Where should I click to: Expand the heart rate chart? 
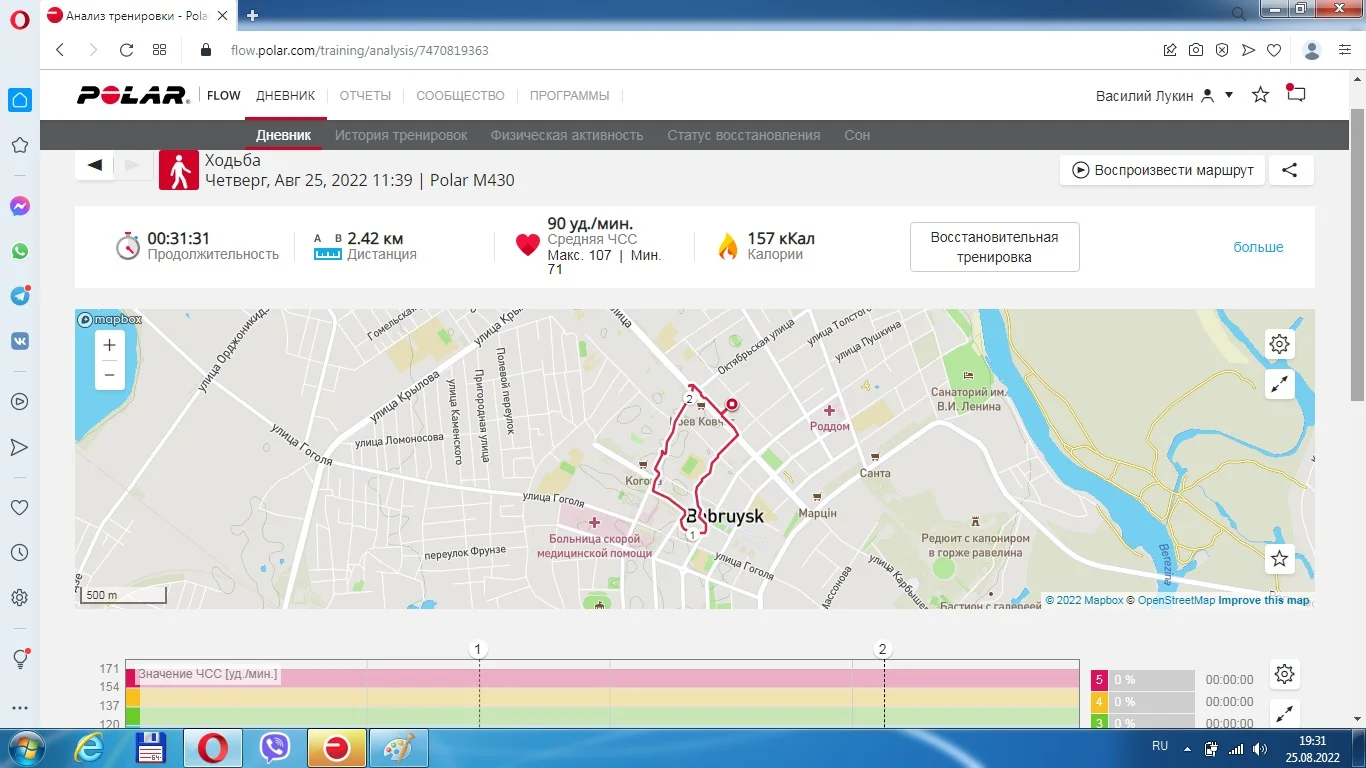[x=1285, y=713]
